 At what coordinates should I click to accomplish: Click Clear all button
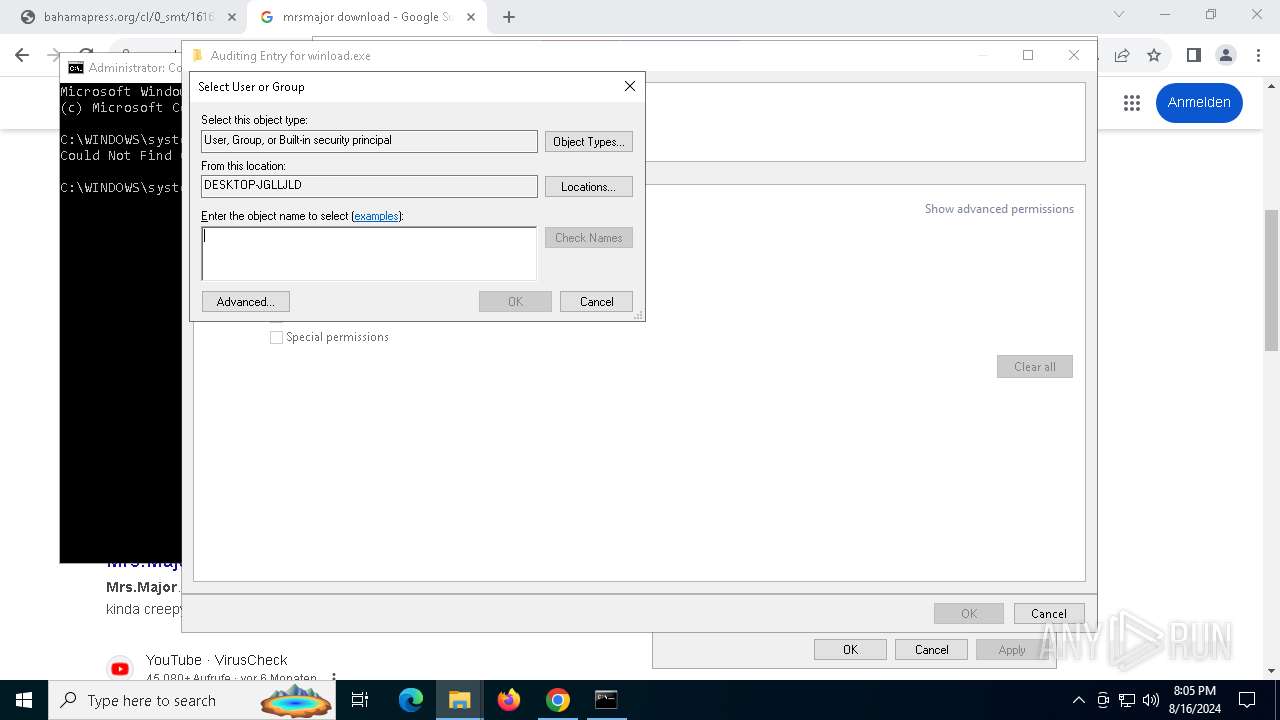(x=1035, y=367)
